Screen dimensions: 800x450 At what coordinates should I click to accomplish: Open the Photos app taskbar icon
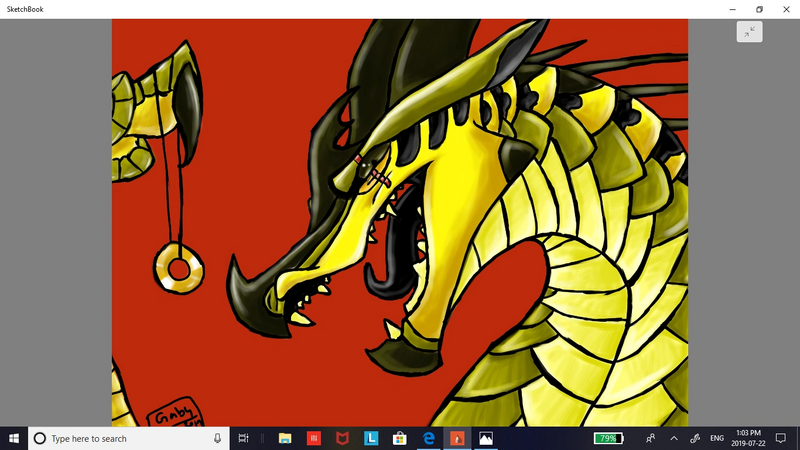coord(486,438)
